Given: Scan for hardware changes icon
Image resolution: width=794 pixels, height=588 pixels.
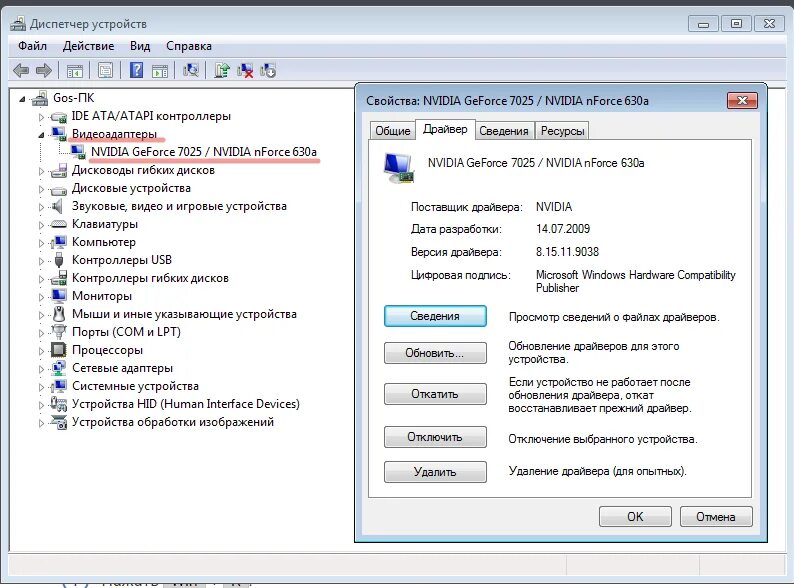Looking at the screenshot, I should click(191, 70).
